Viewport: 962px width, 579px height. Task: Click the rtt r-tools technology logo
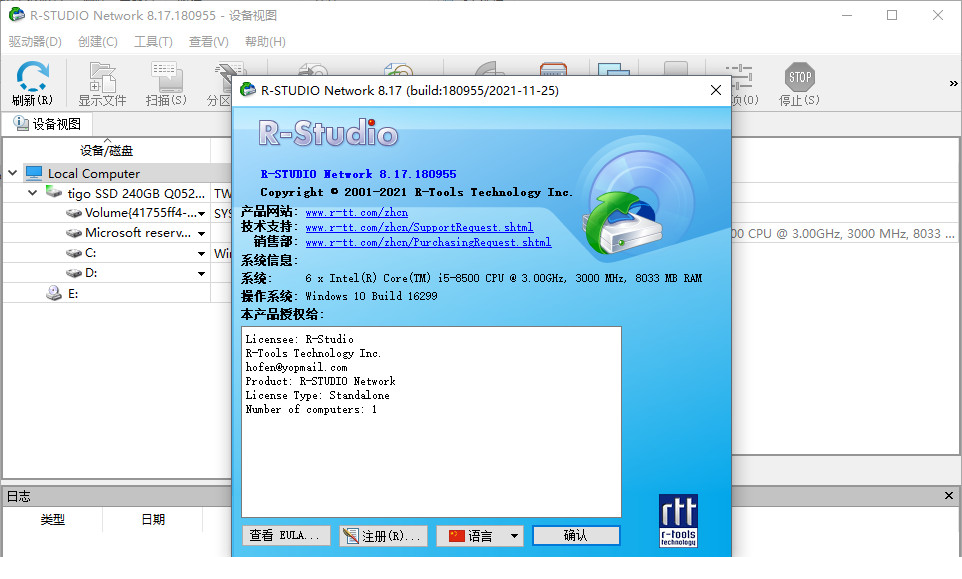click(678, 521)
